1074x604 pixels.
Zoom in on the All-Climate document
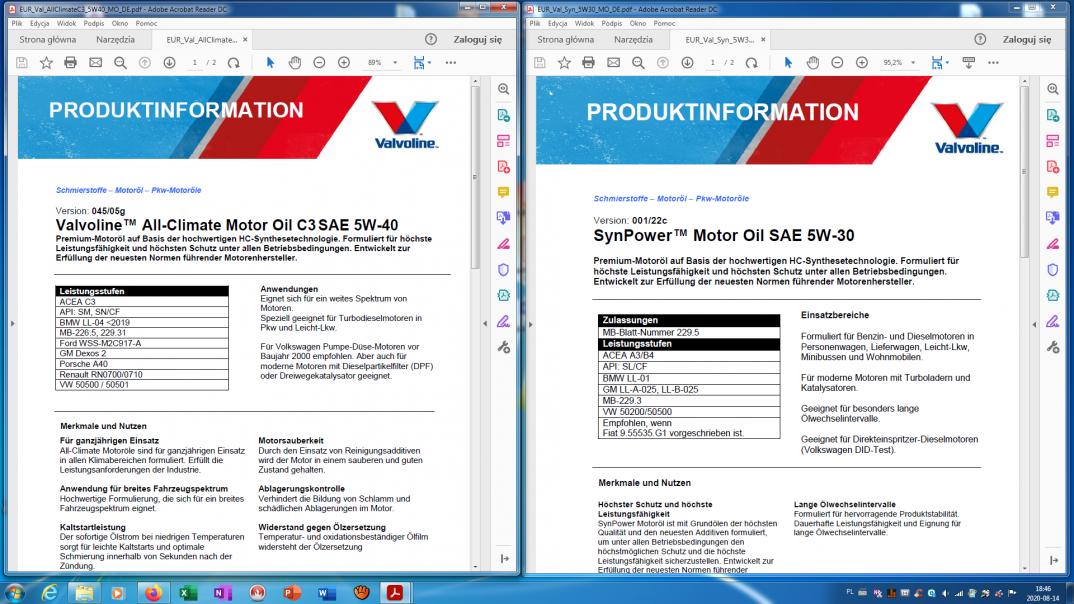344,63
